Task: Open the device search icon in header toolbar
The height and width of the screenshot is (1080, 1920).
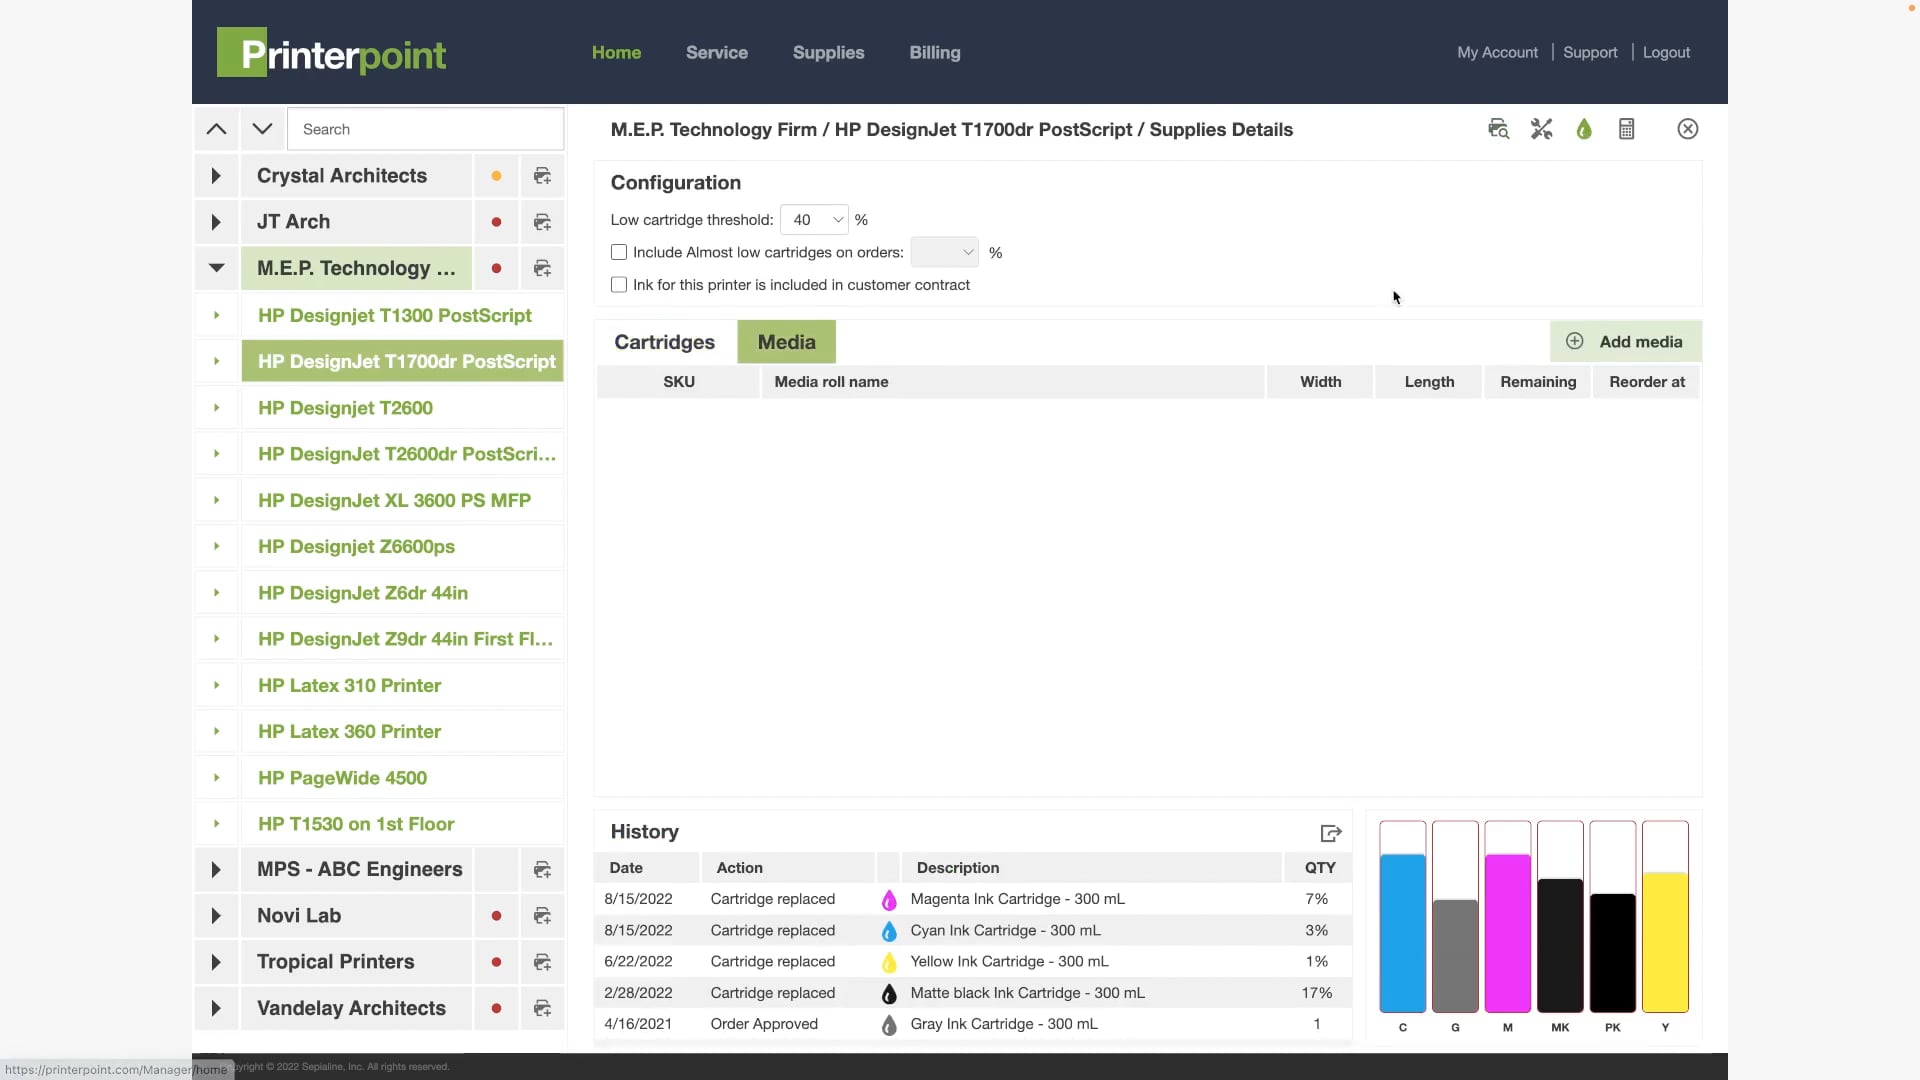Action: pos(1498,129)
